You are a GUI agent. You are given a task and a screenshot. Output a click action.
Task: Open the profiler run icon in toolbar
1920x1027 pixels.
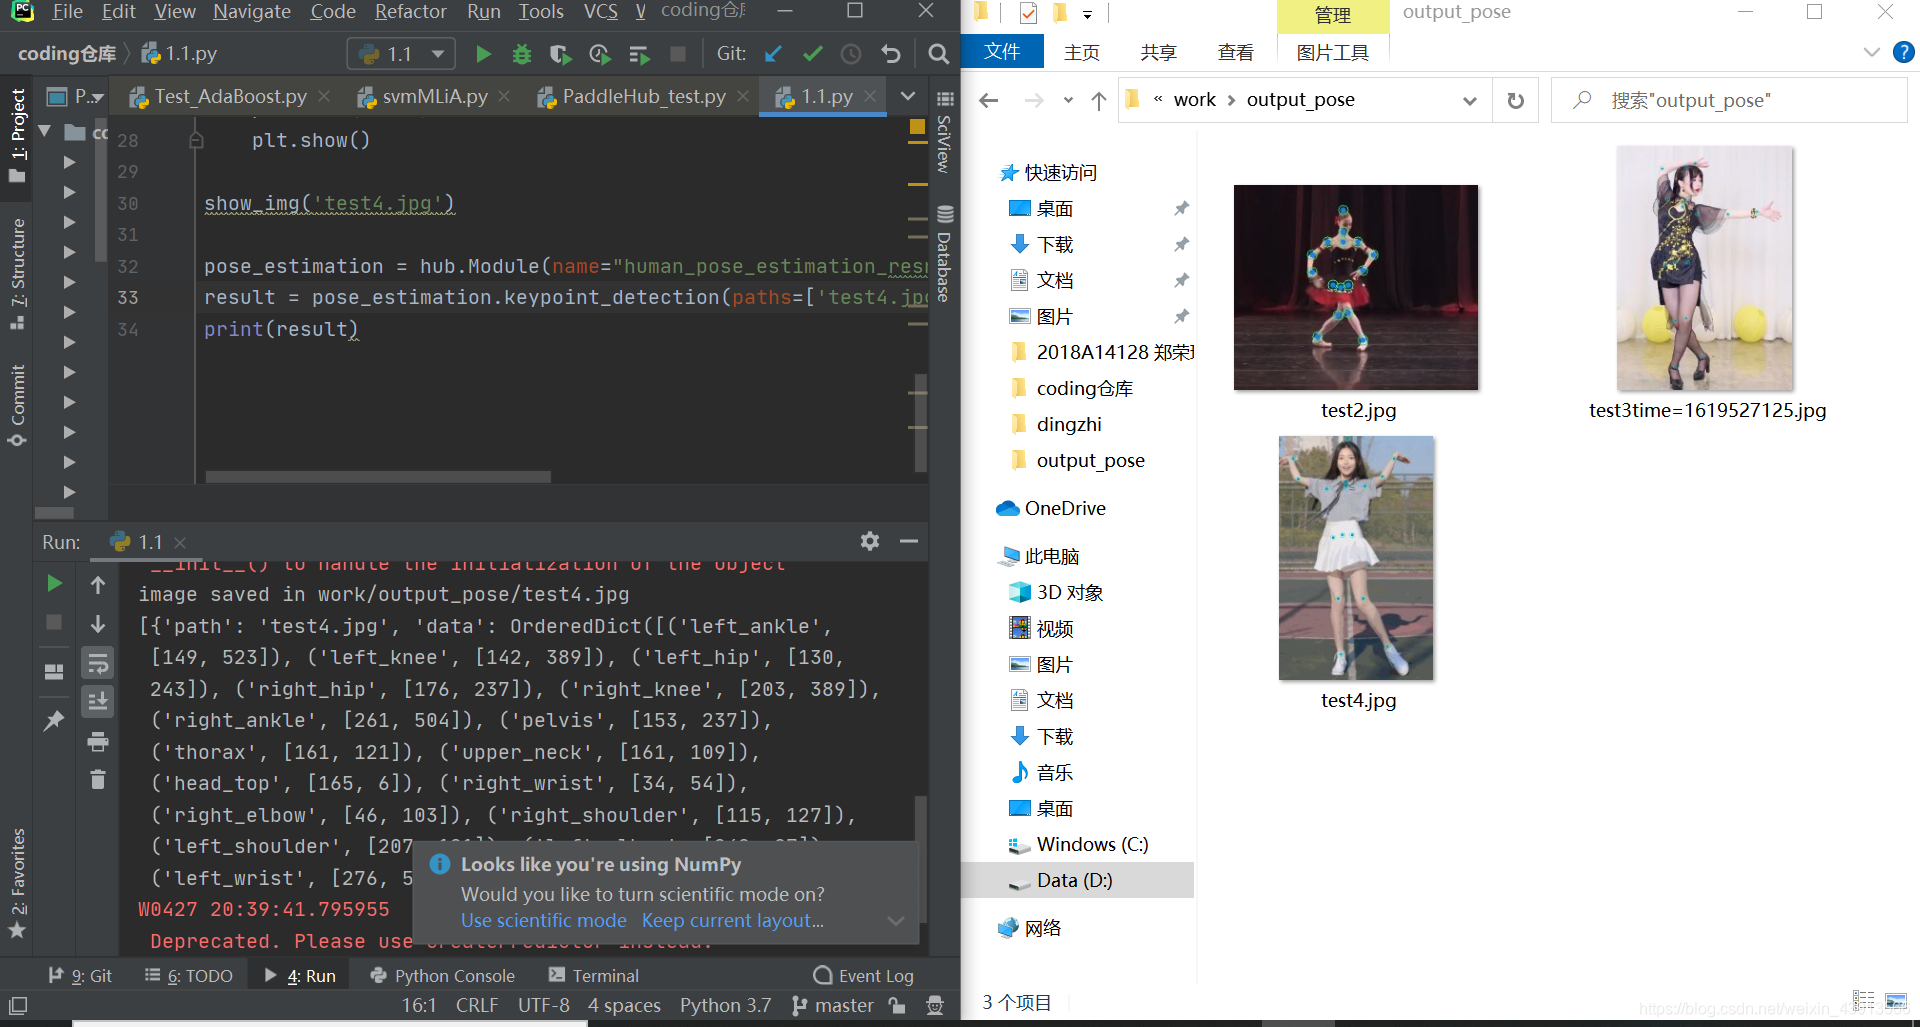[x=599, y=54]
